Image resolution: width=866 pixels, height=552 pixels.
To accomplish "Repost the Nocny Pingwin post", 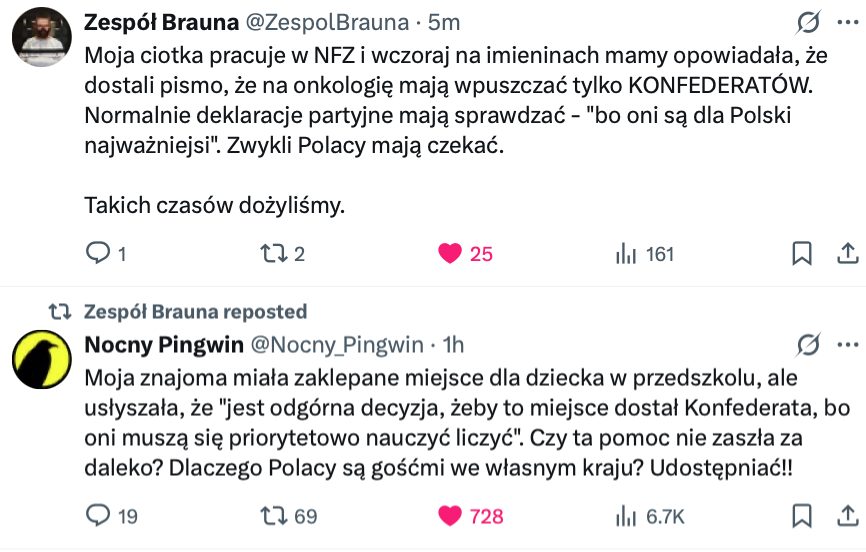I will 273,516.
